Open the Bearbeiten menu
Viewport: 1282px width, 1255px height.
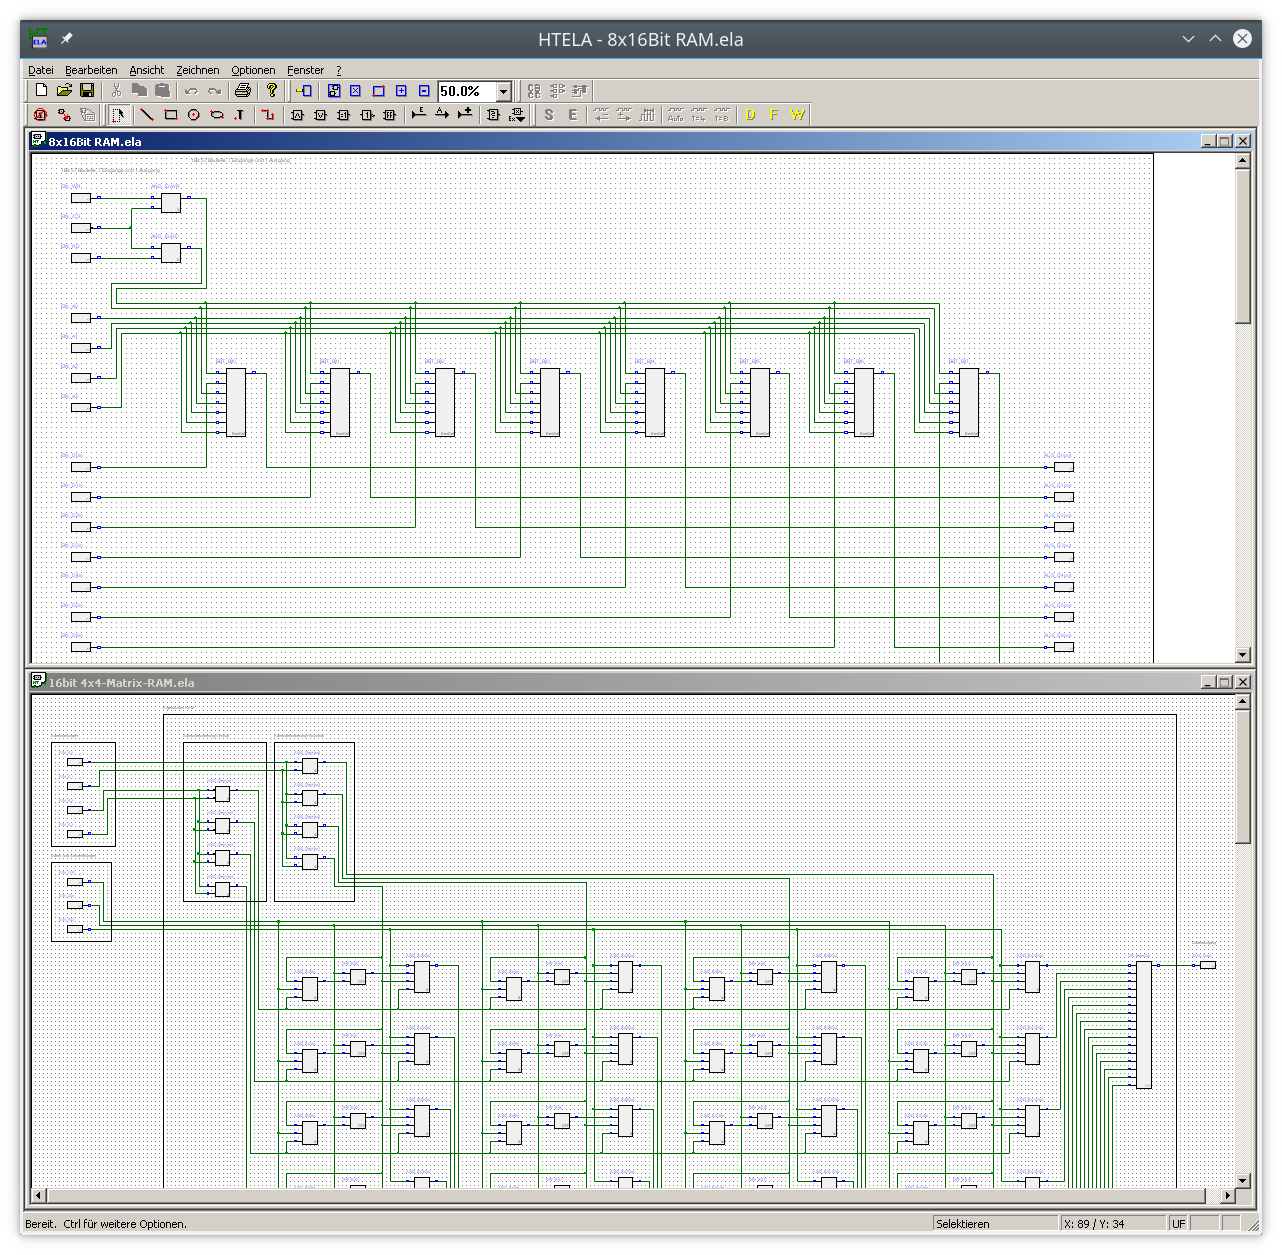tap(91, 70)
